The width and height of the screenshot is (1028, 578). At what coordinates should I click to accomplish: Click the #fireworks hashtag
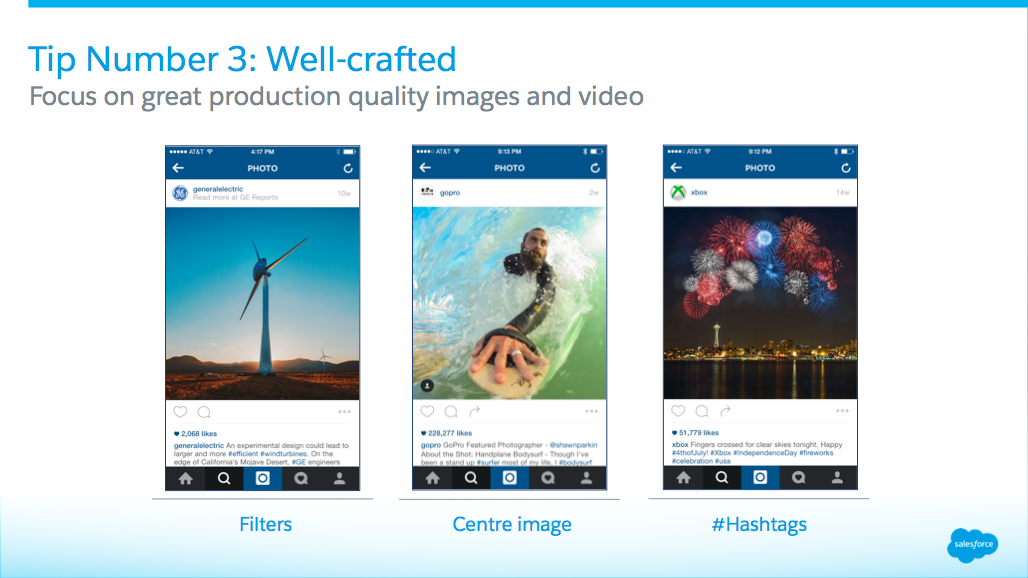point(816,453)
